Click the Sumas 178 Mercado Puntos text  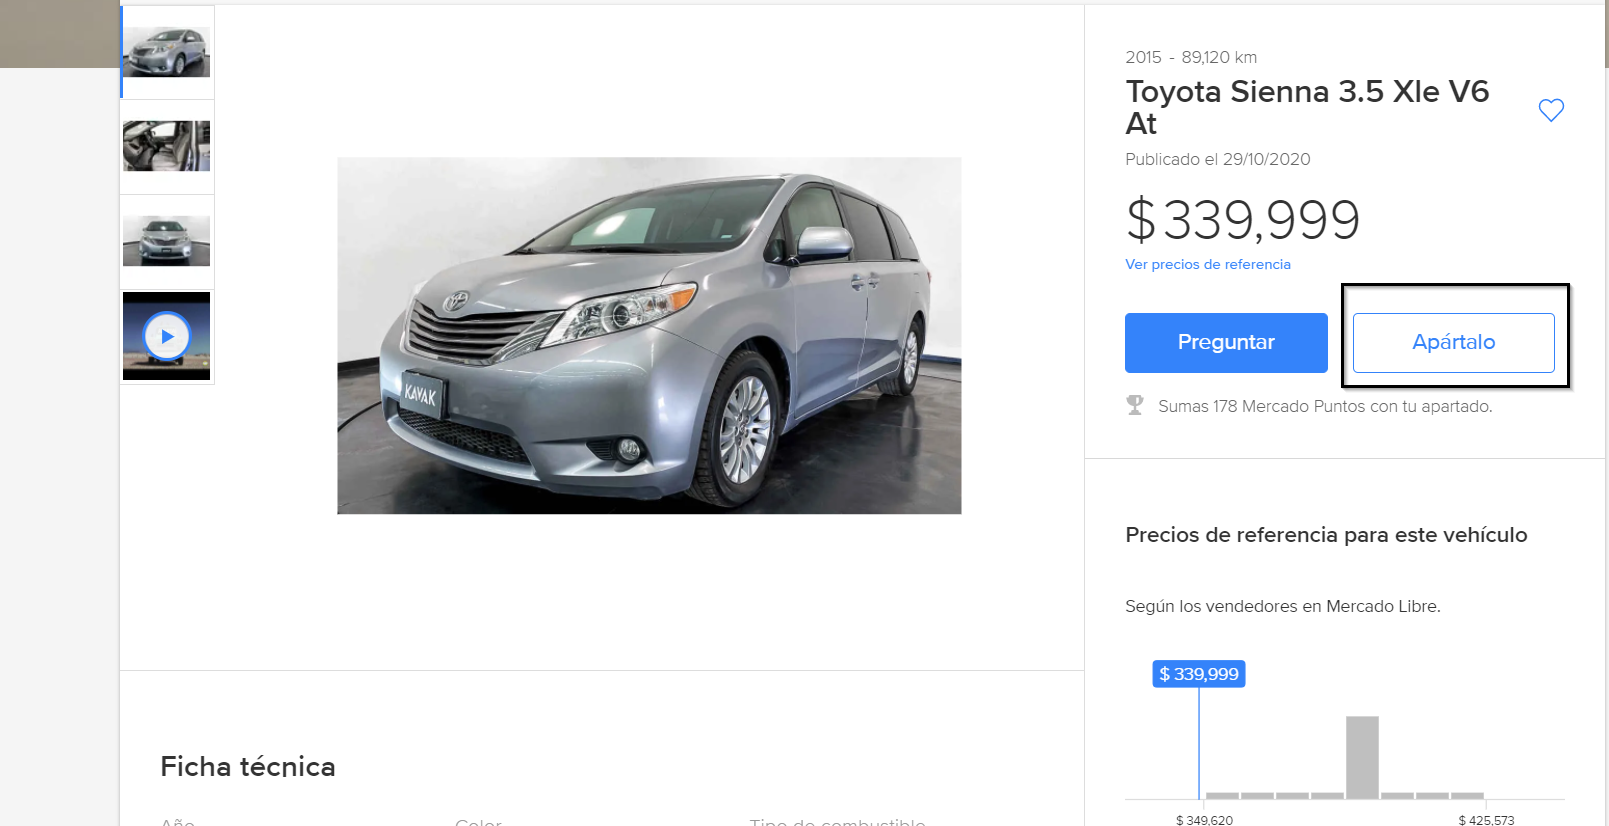point(1325,407)
